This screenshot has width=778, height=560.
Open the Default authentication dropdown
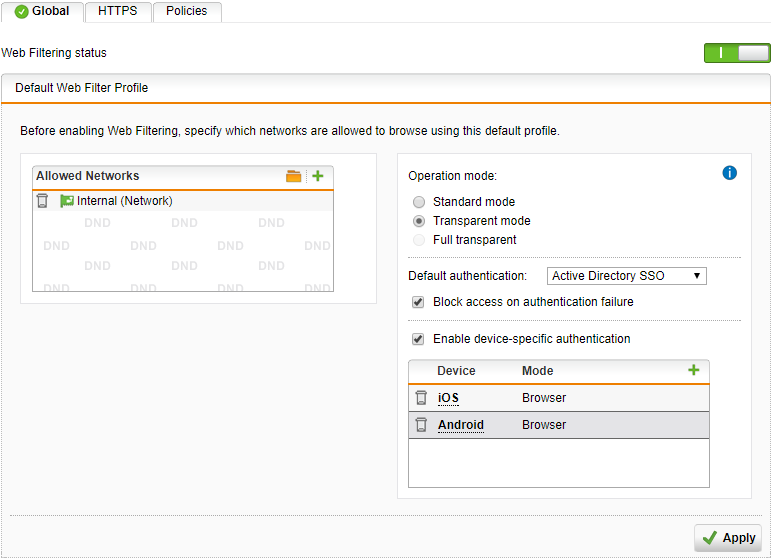pyautogui.click(x=627, y=276)
